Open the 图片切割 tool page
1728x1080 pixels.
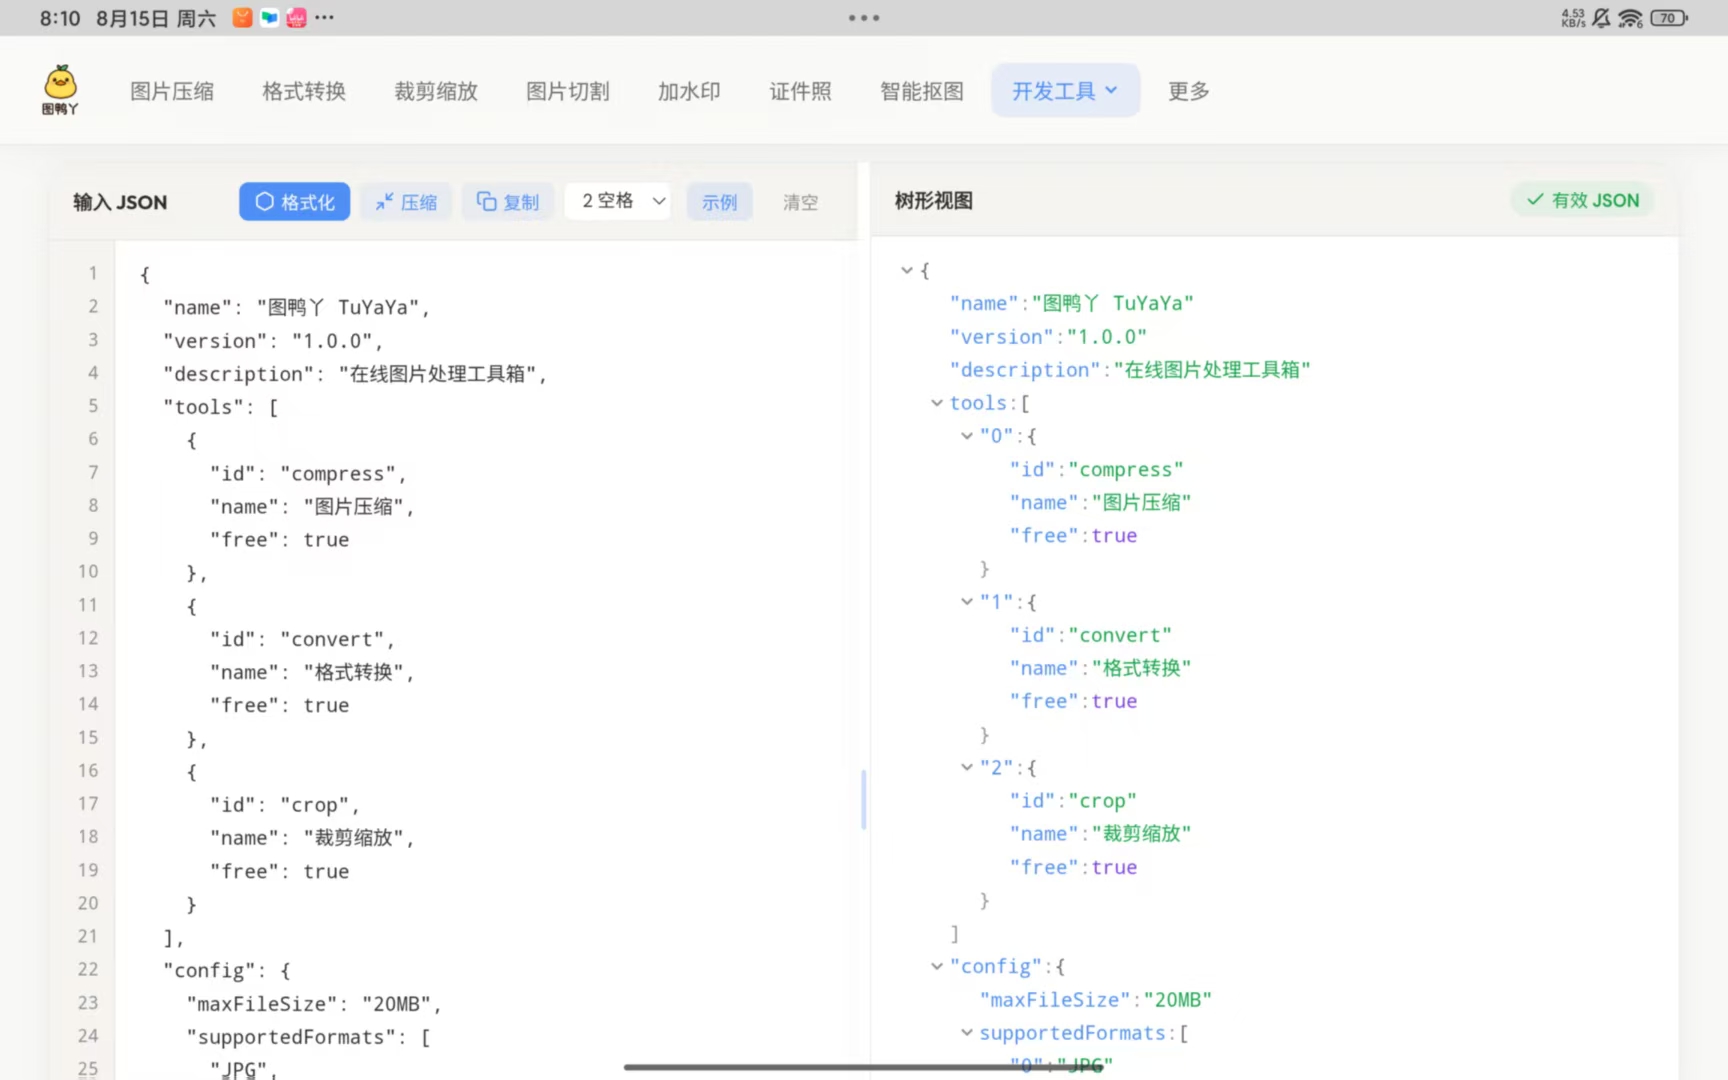568,91
